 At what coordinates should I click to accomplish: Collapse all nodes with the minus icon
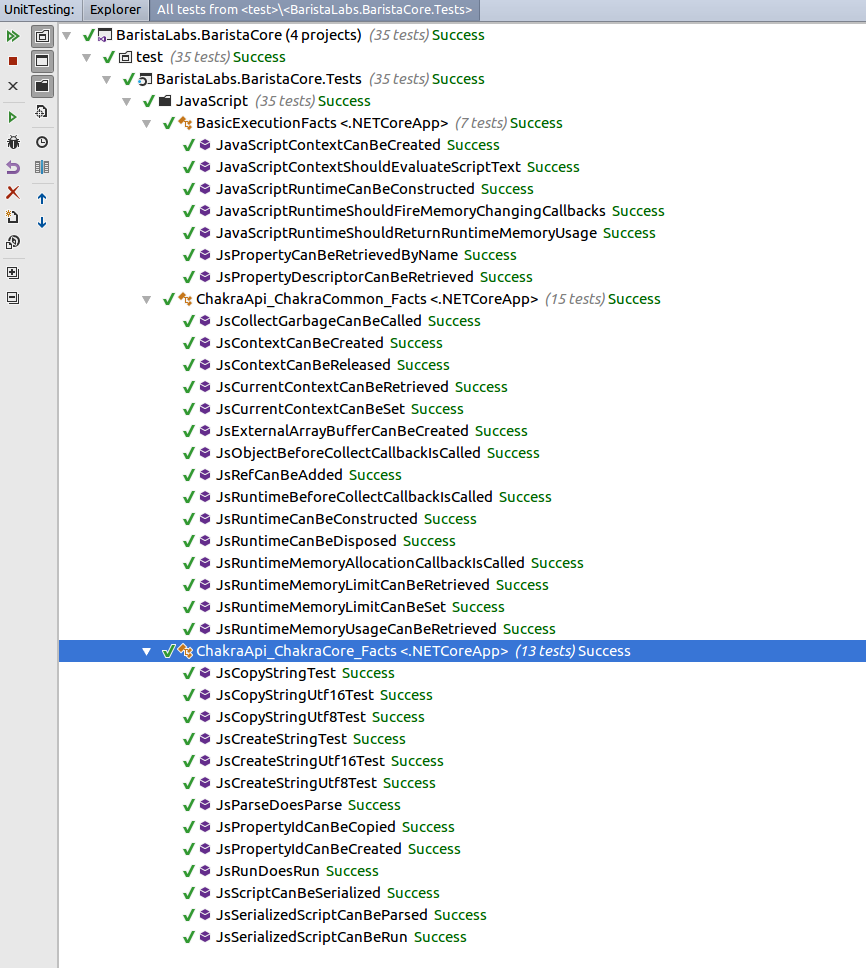pyautogui.click(x=12, y=298)
